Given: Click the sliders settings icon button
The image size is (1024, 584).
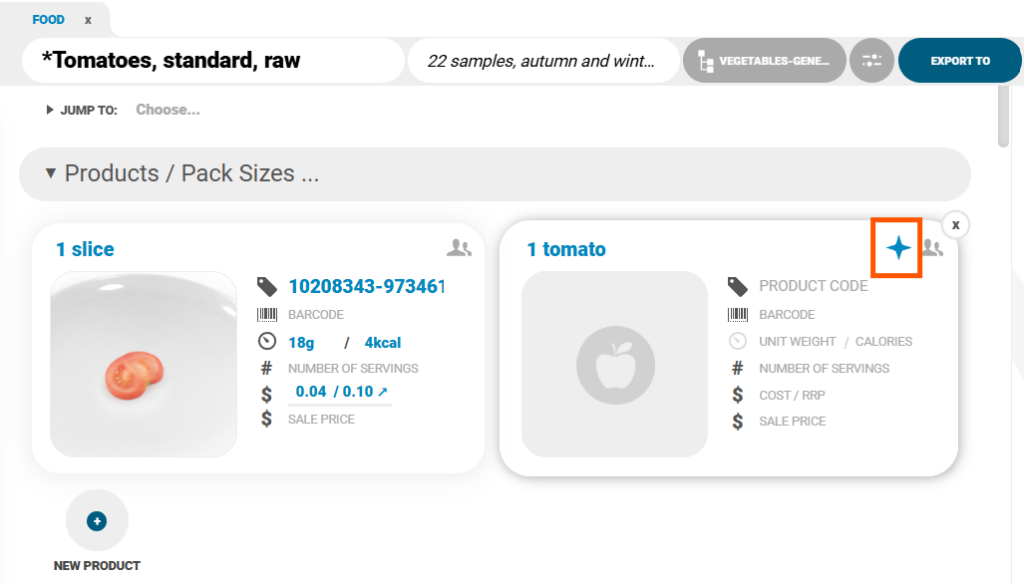Looking at the screenshot, I should pos(871,61).
